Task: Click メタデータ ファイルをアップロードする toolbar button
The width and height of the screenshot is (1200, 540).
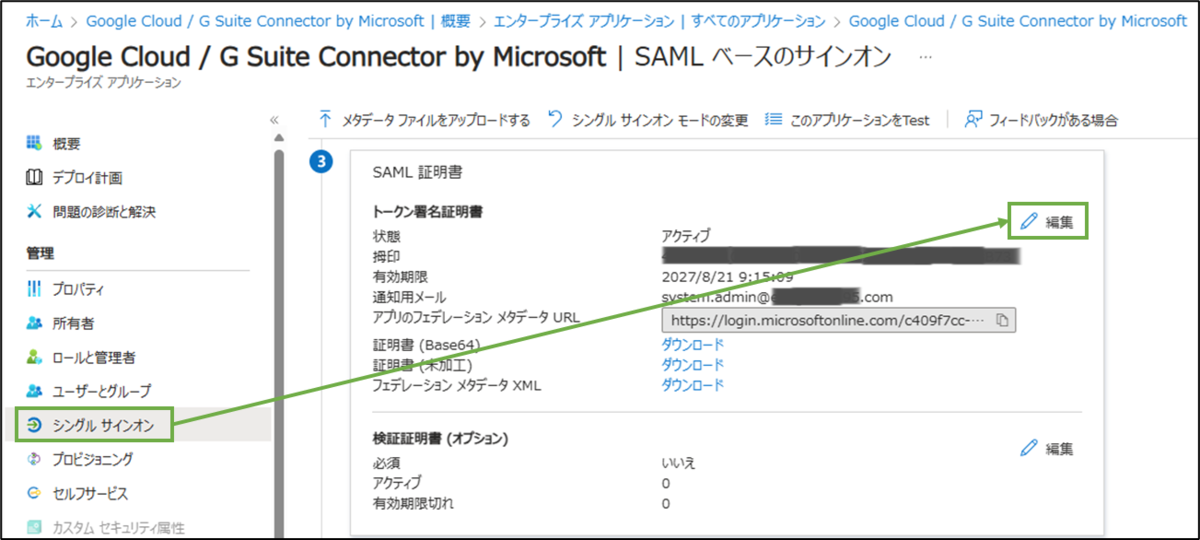Action: [424, 120]
